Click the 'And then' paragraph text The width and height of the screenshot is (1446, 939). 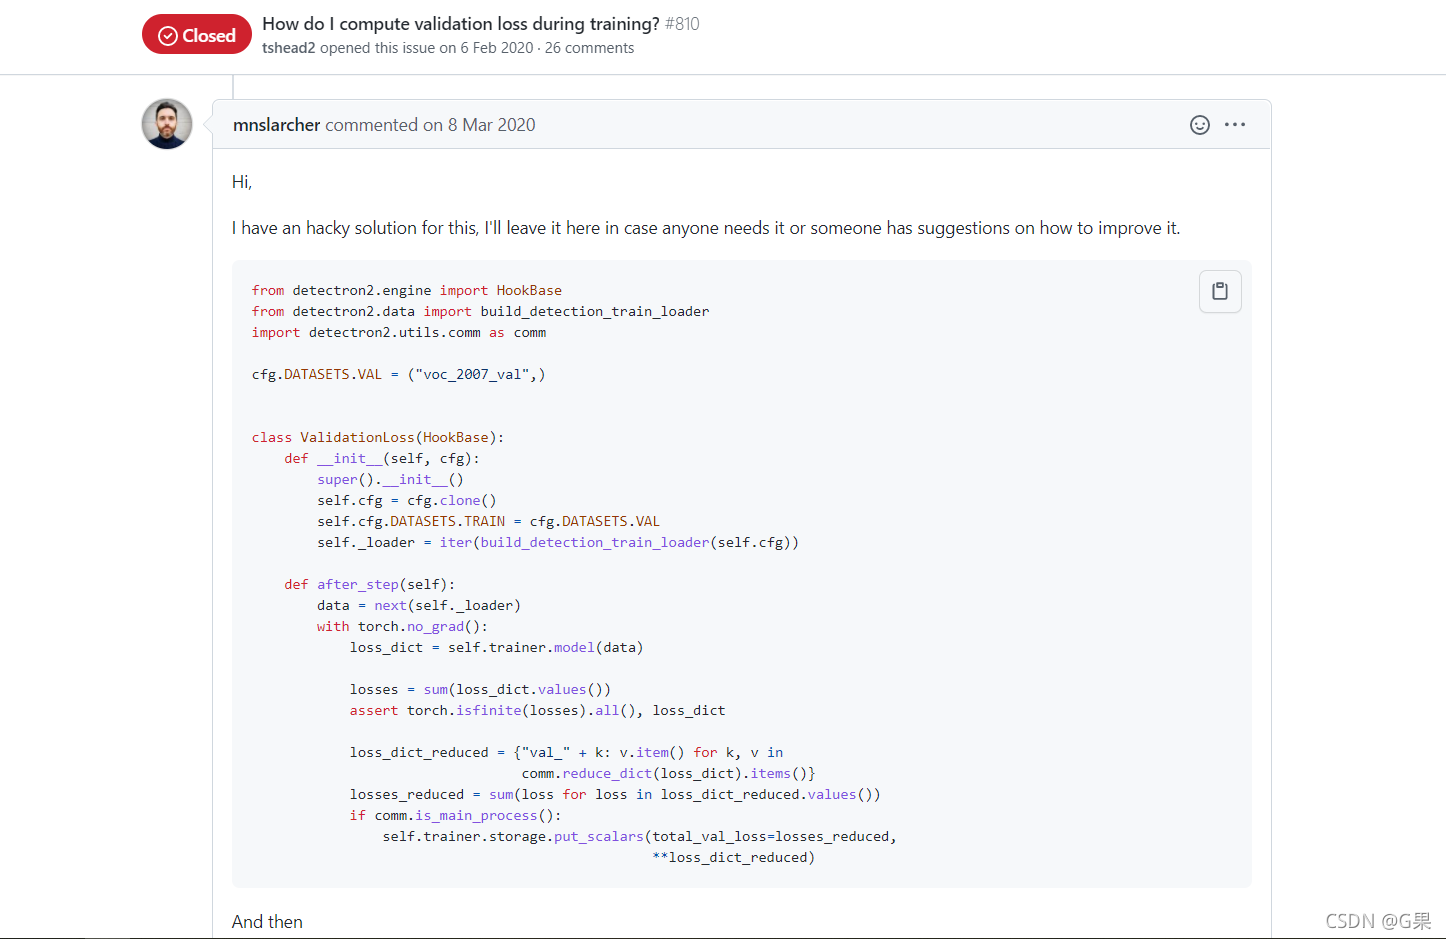click(x=267, y=922)
